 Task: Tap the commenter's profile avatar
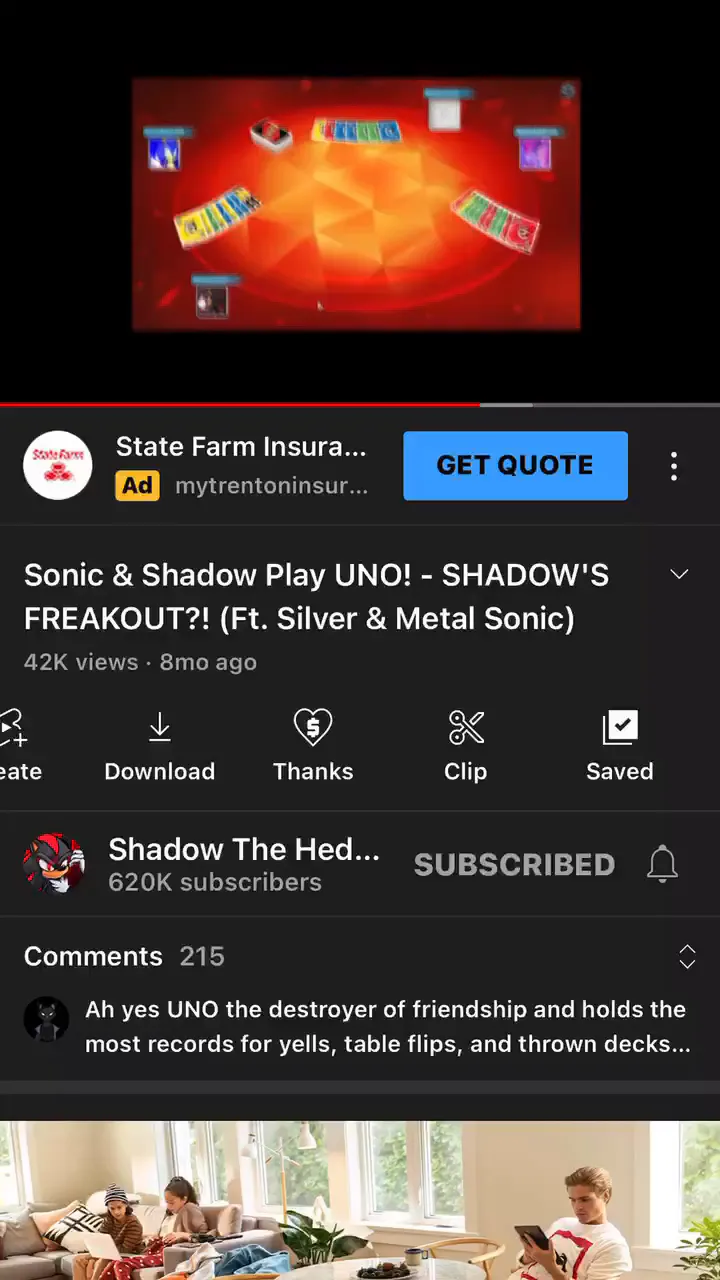46,1019
